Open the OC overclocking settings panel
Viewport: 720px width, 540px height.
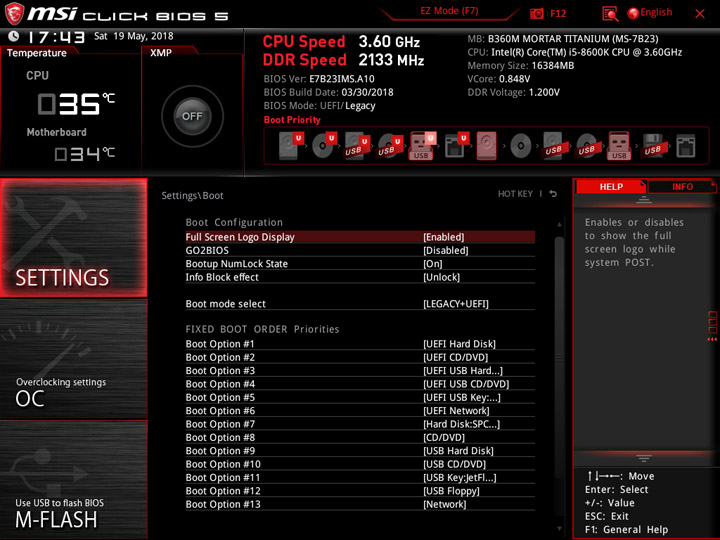tap(74, 359)
